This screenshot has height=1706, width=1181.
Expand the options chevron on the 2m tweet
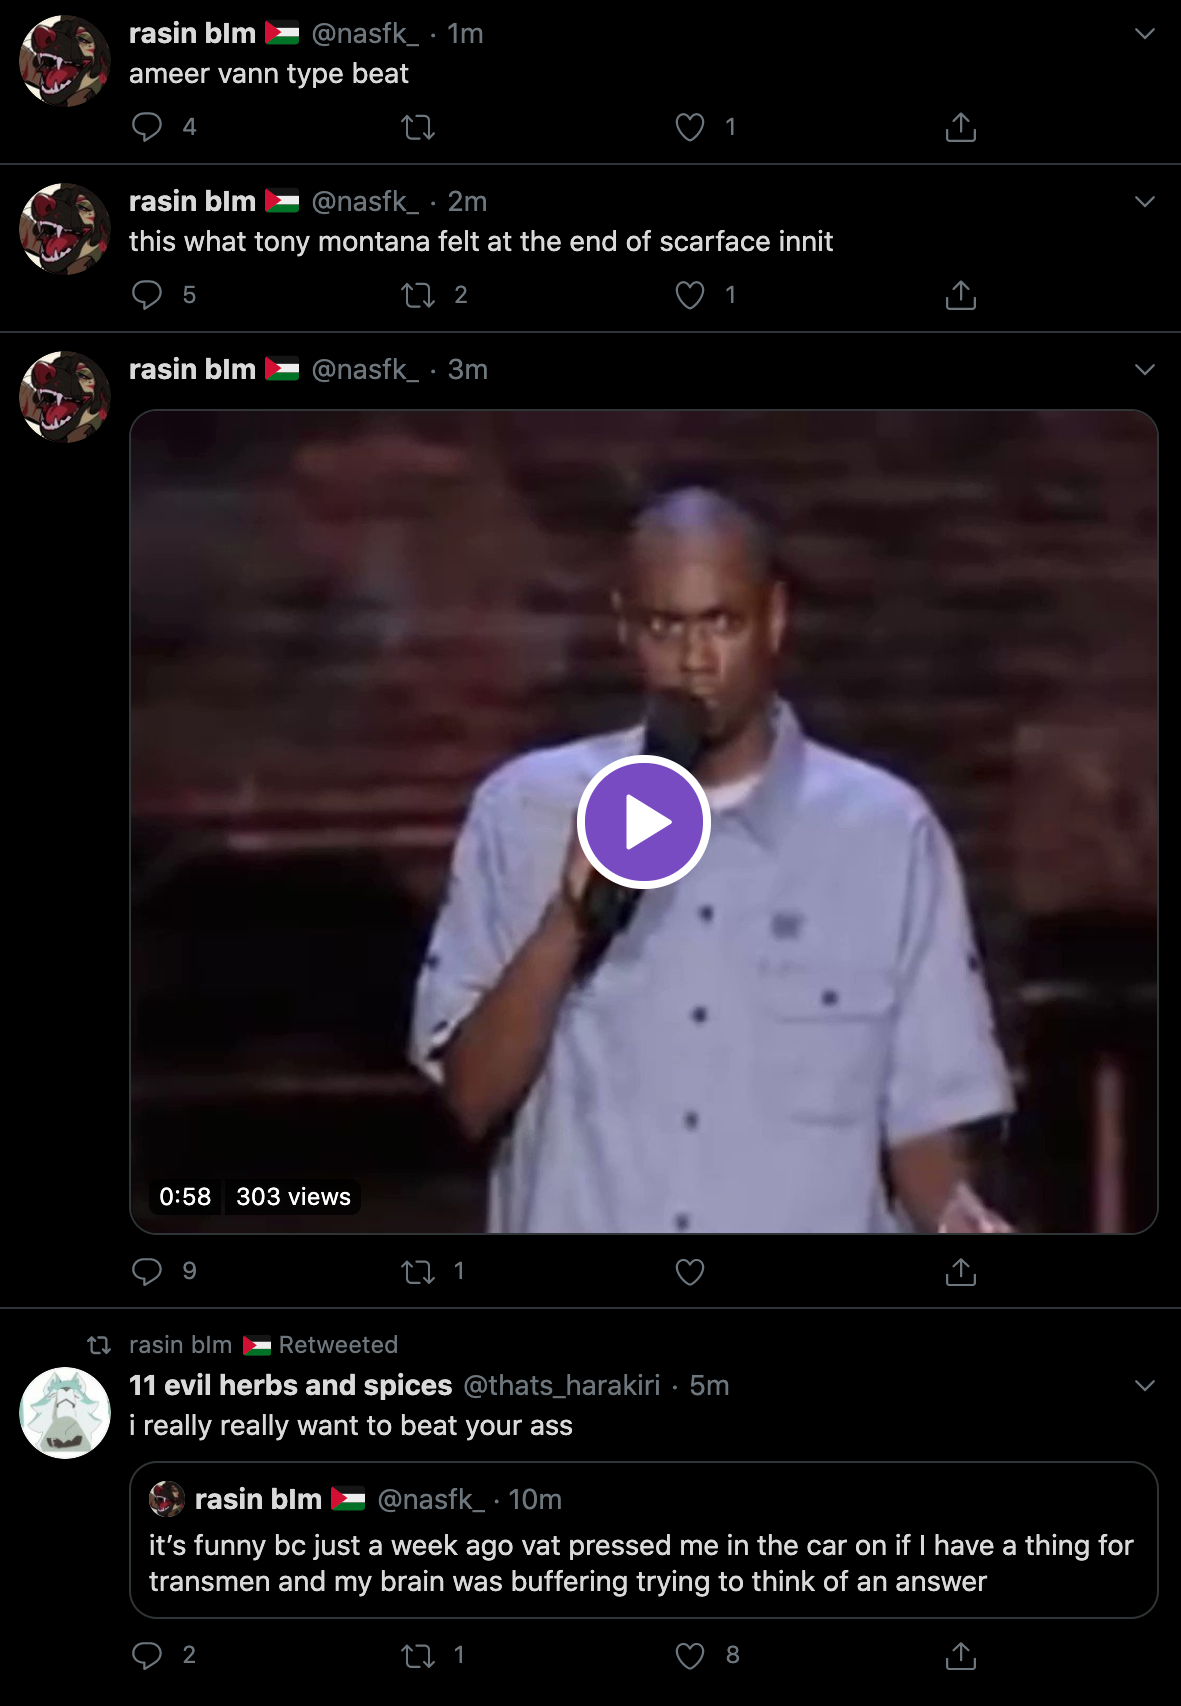[x=1146, y=202]
